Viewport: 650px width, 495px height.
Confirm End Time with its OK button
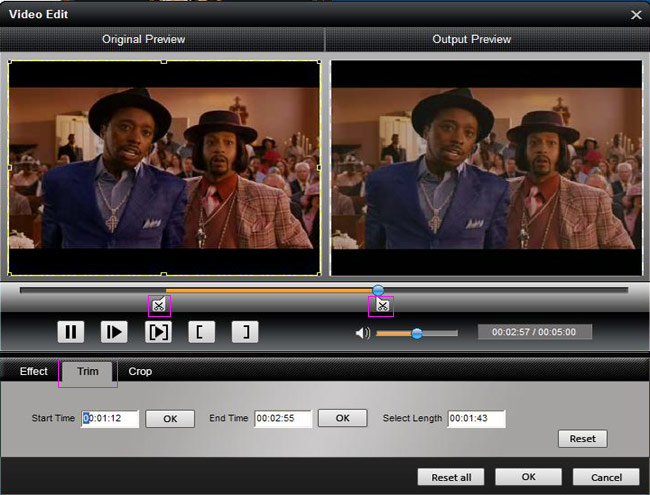(x=343, y=418)
